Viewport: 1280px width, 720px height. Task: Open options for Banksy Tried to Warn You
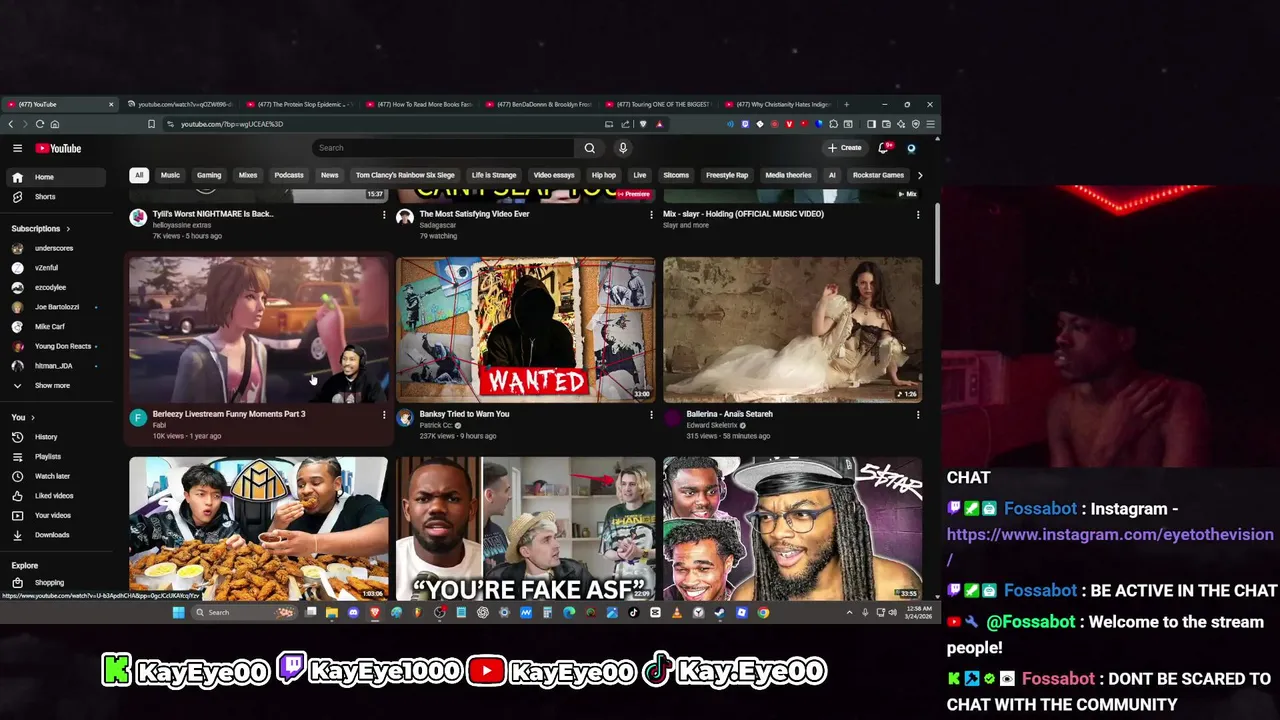click(x=651, y=414)
